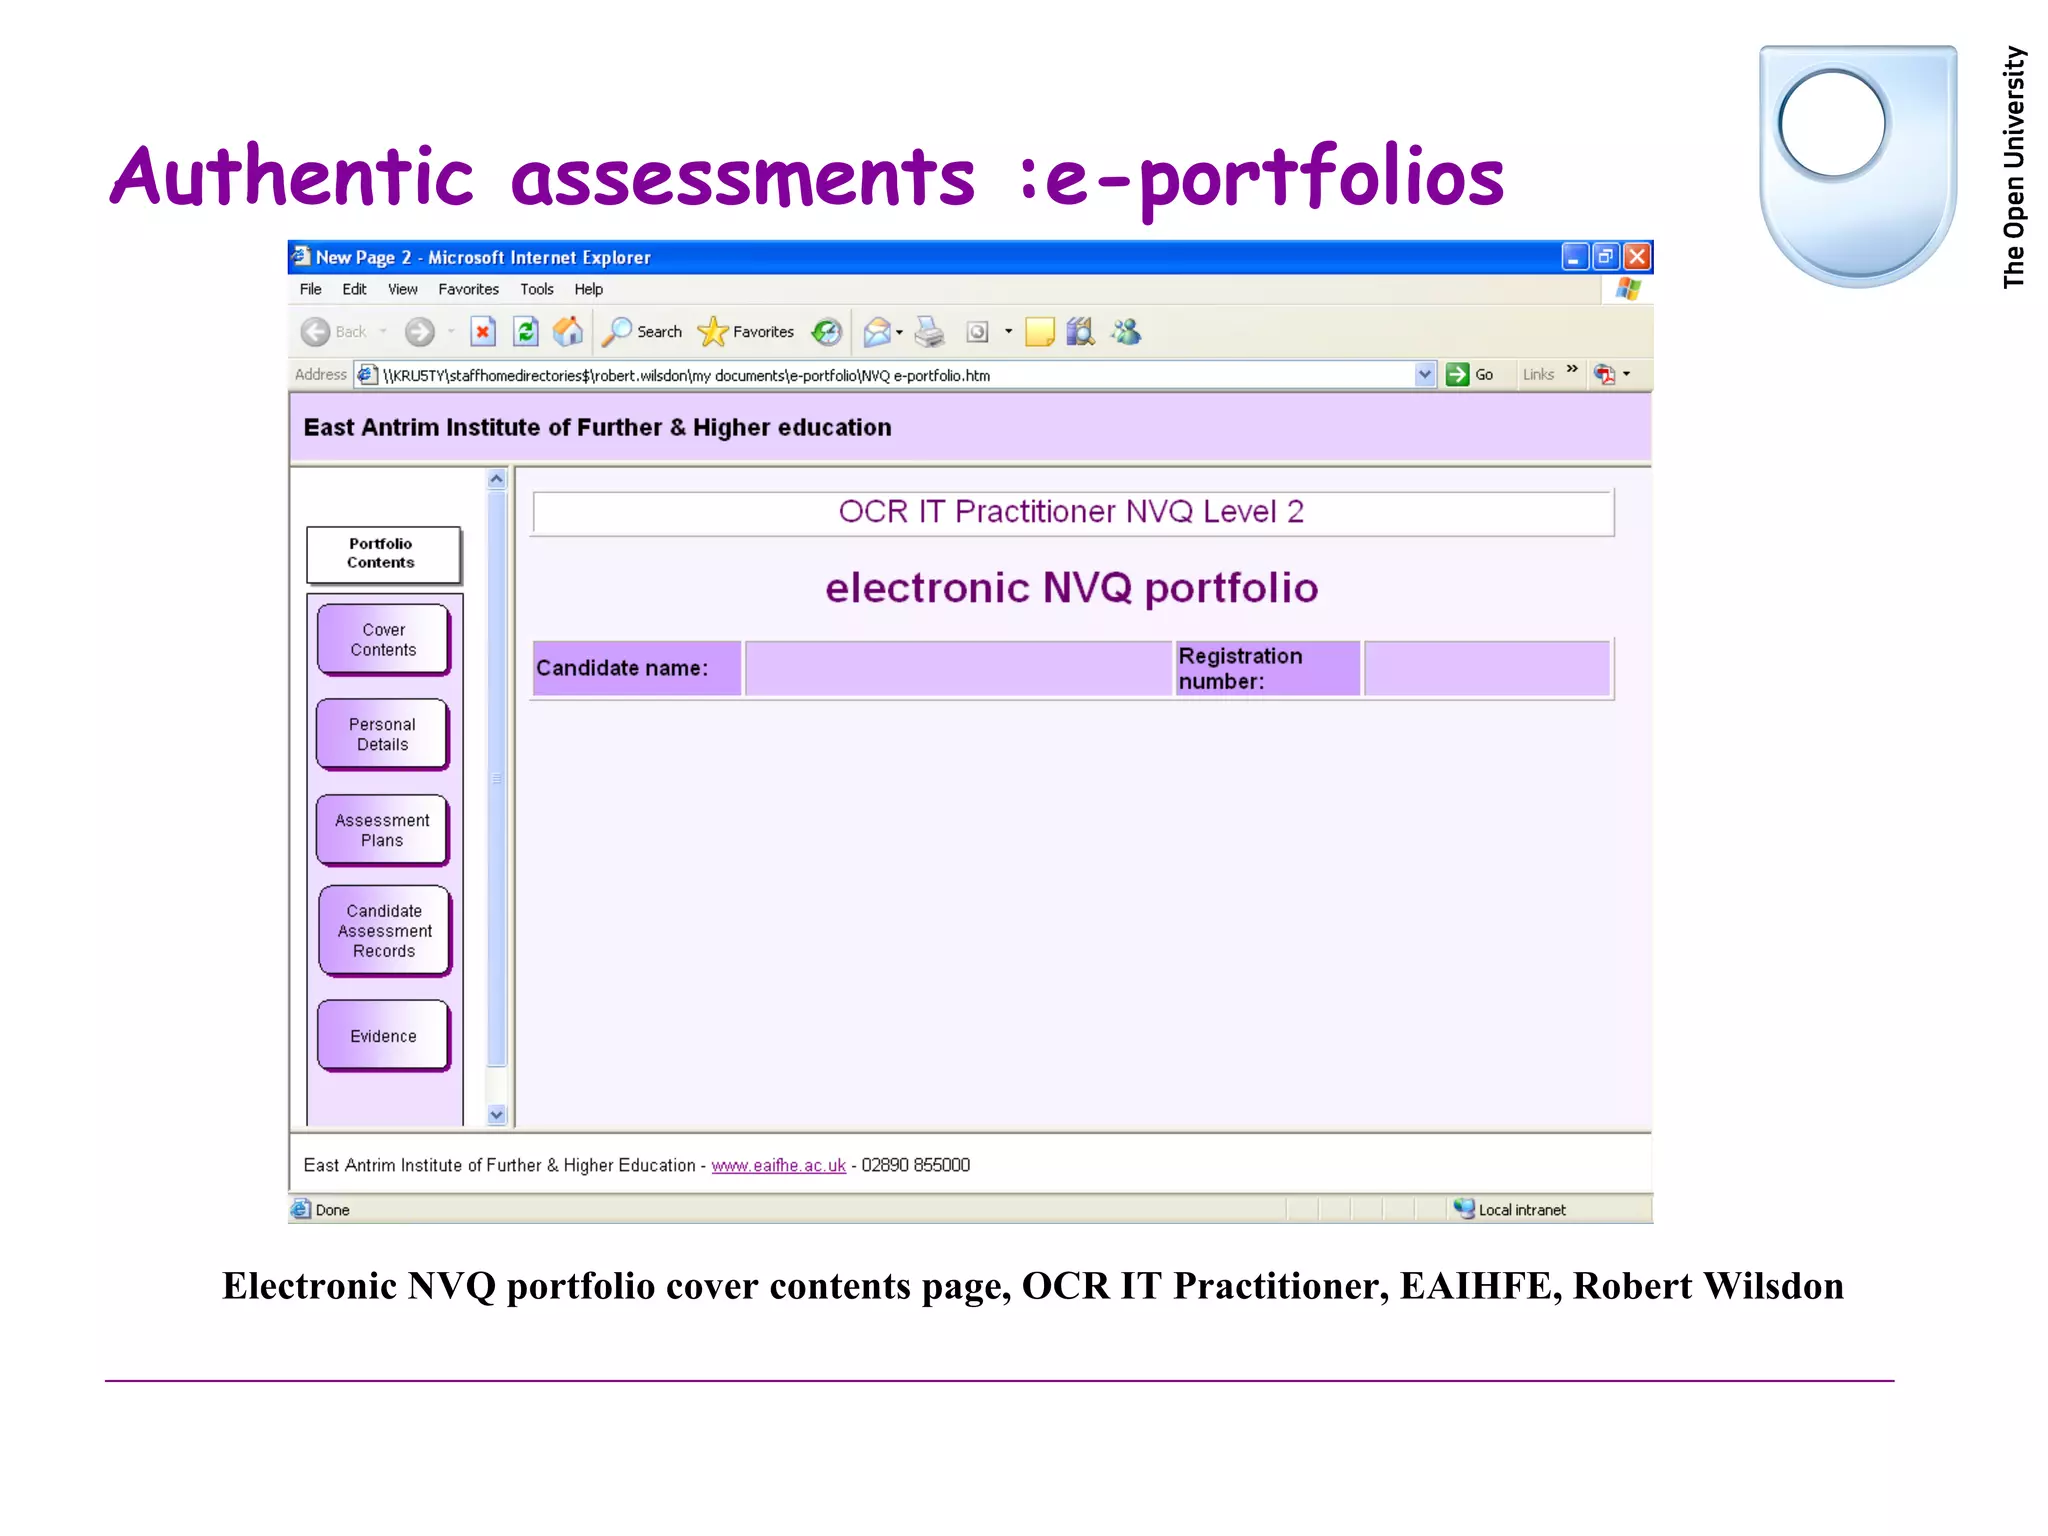Image resolution: width=2048 pixels, height=1536 pixels.
Task: Go to the Home page icon
Action: (568, 332)
